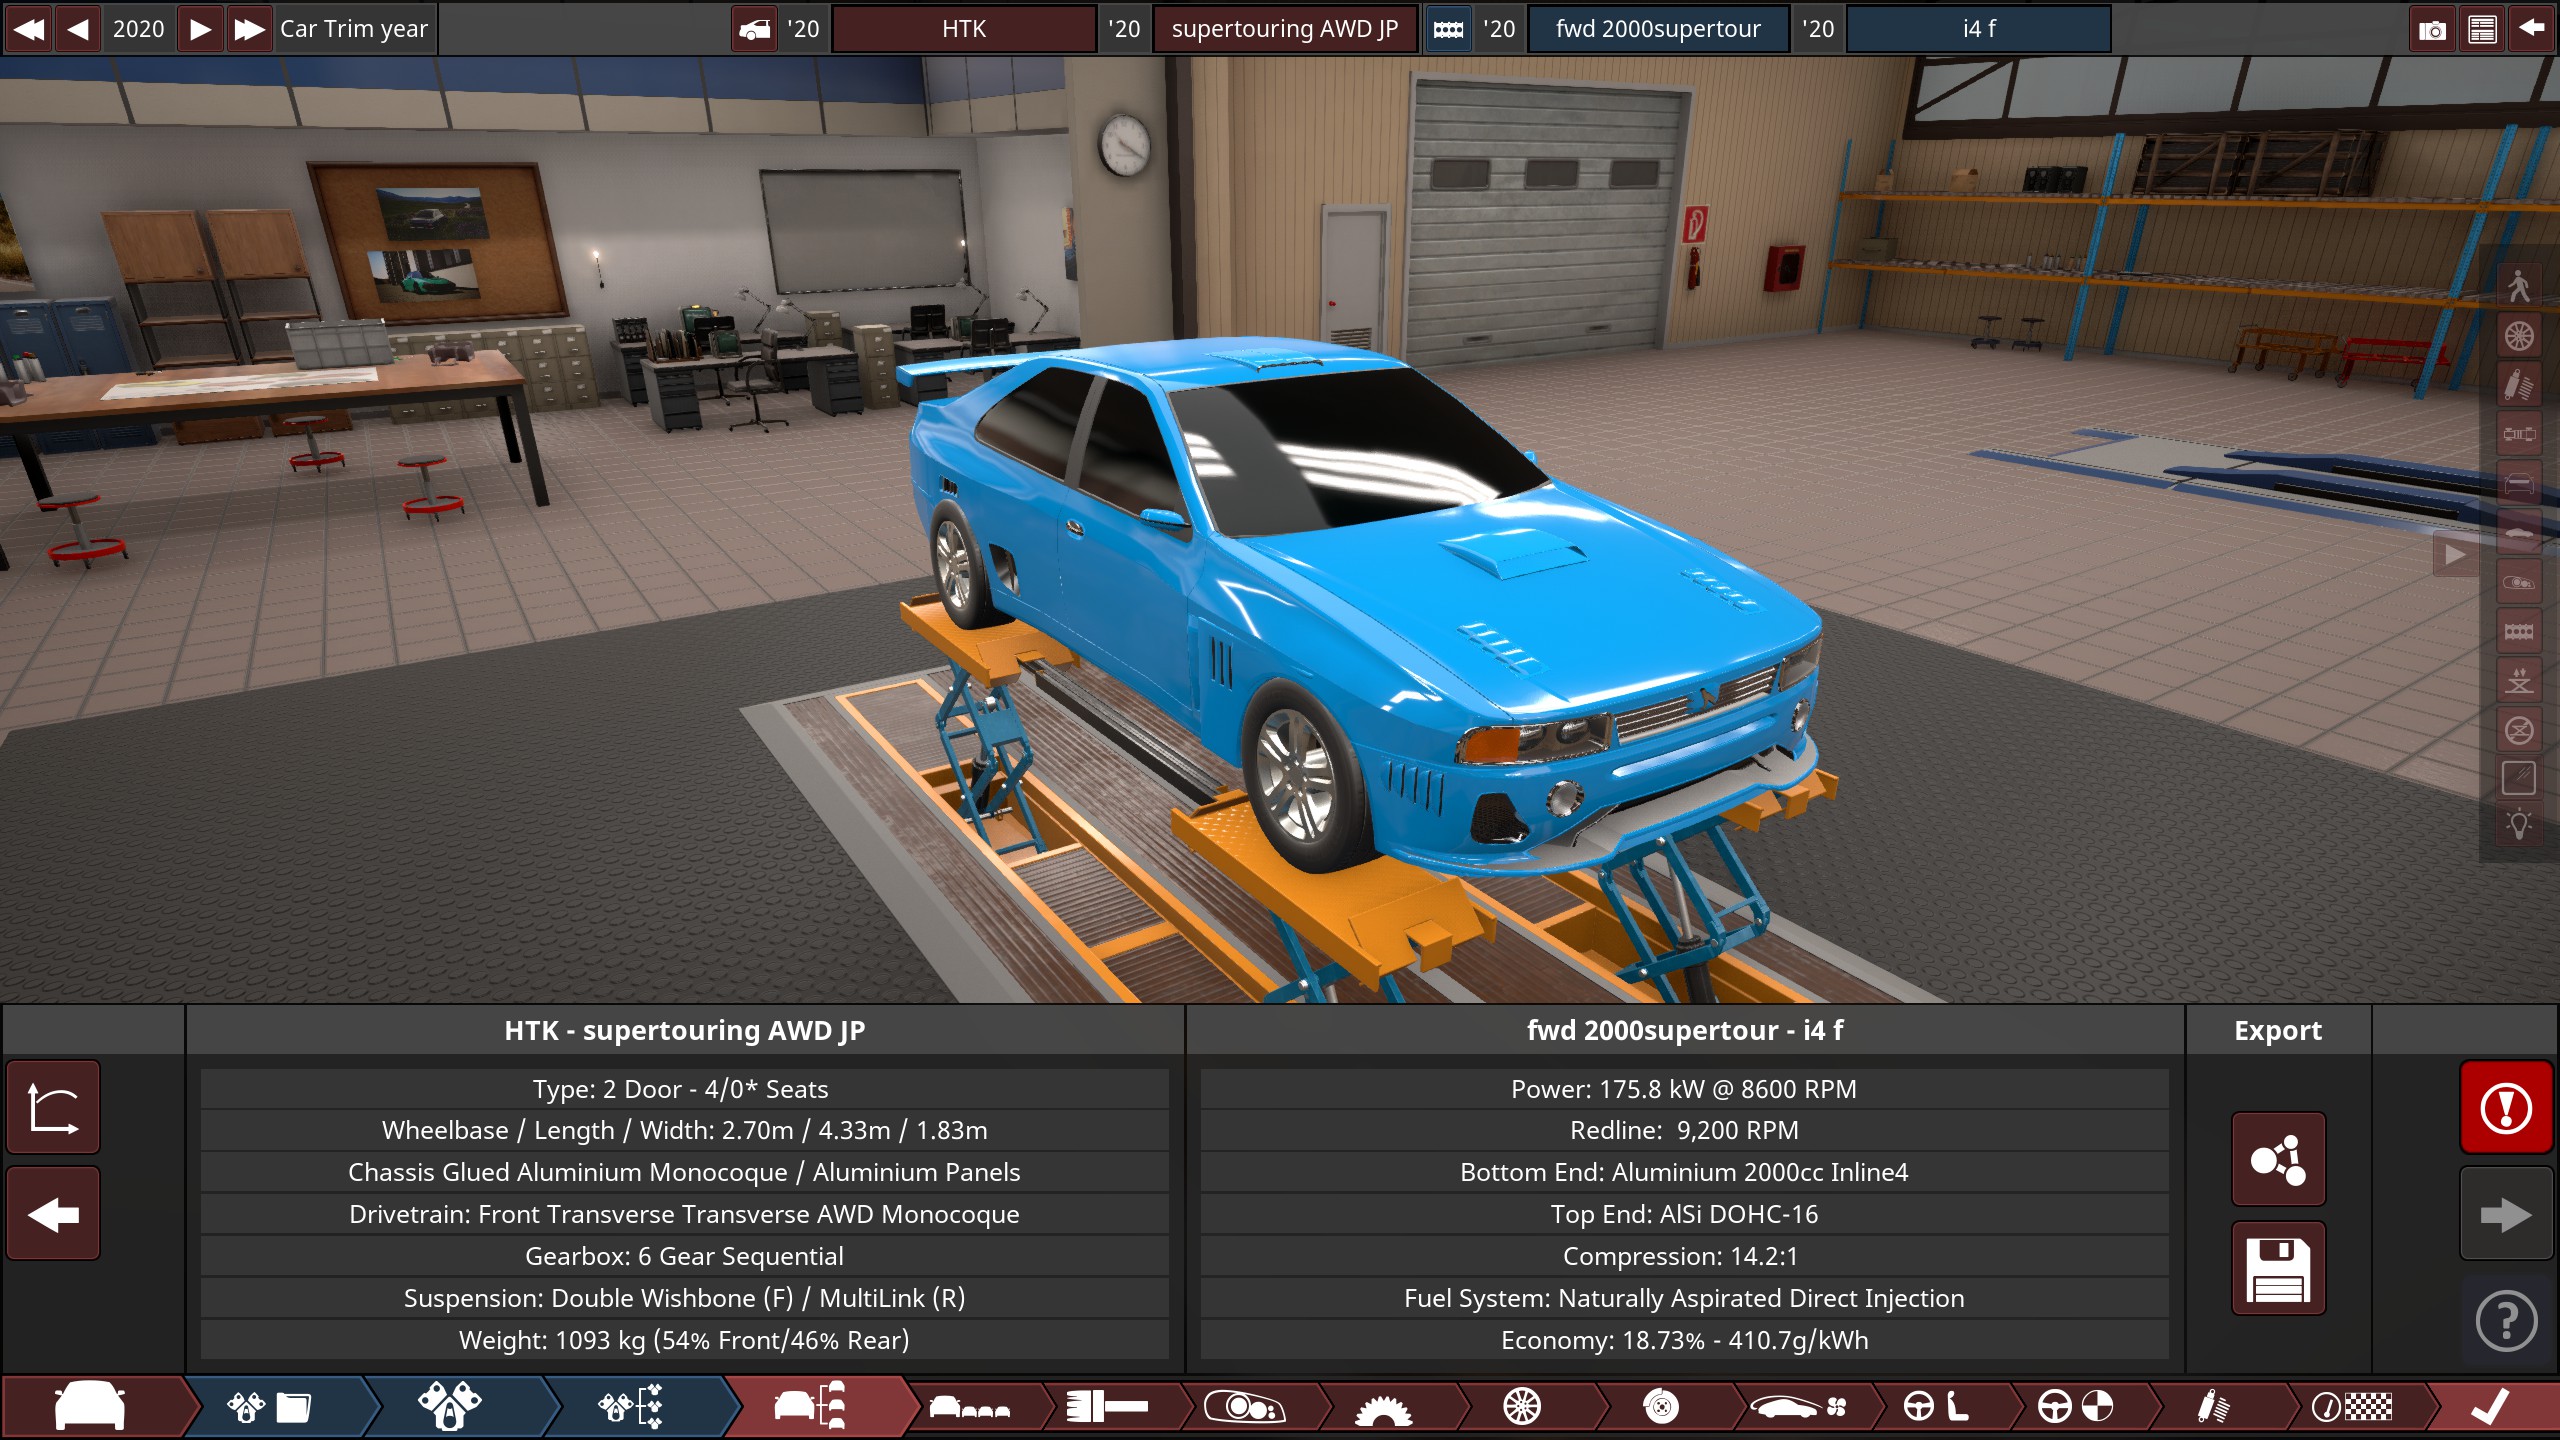Jump to earliest year with double-left arrow
Viewport: 2560px width, 1440px height.
click(x=28, y=29)
